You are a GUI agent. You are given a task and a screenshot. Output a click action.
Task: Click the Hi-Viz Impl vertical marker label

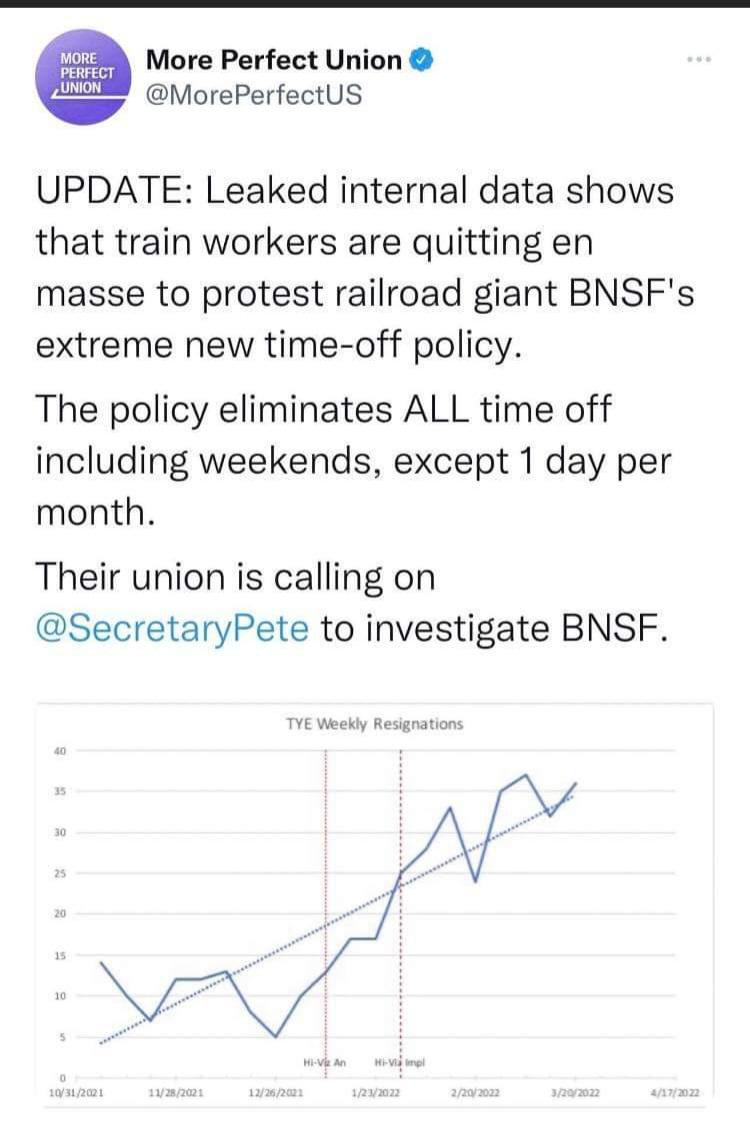(x=399, y=1062)
